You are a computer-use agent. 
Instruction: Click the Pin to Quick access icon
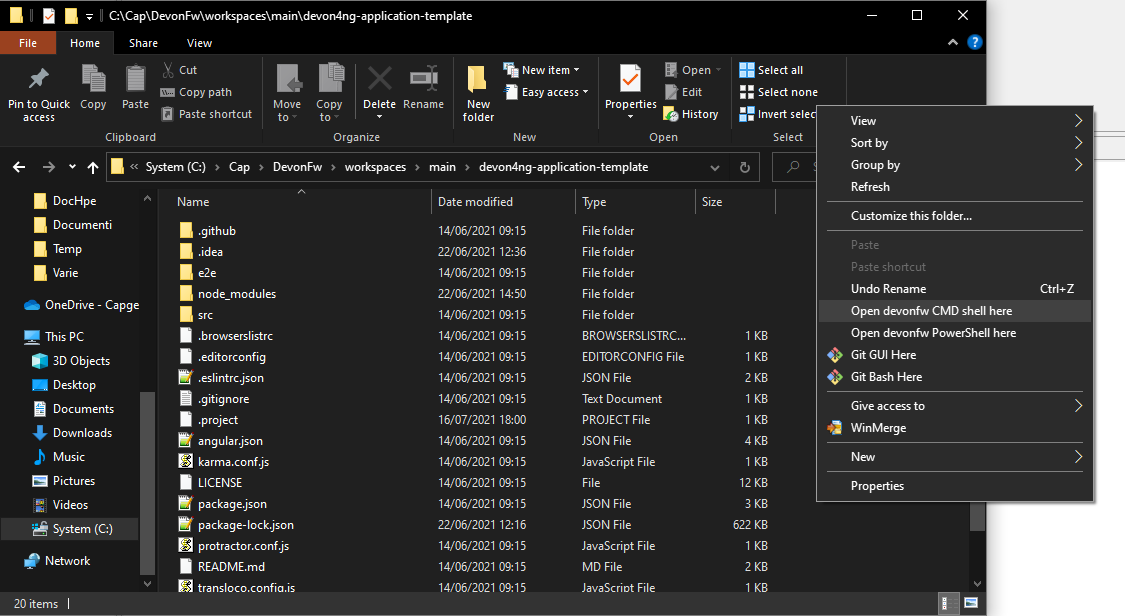point(38,80)
